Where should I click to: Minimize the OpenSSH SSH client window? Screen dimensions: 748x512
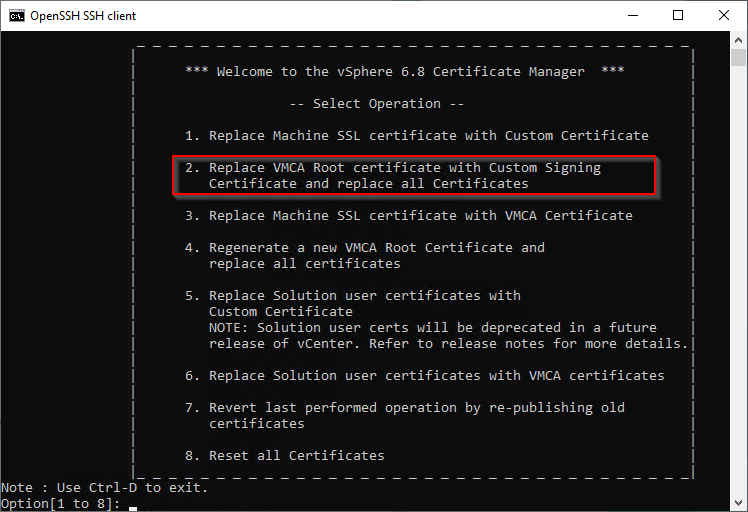[633, 16]
